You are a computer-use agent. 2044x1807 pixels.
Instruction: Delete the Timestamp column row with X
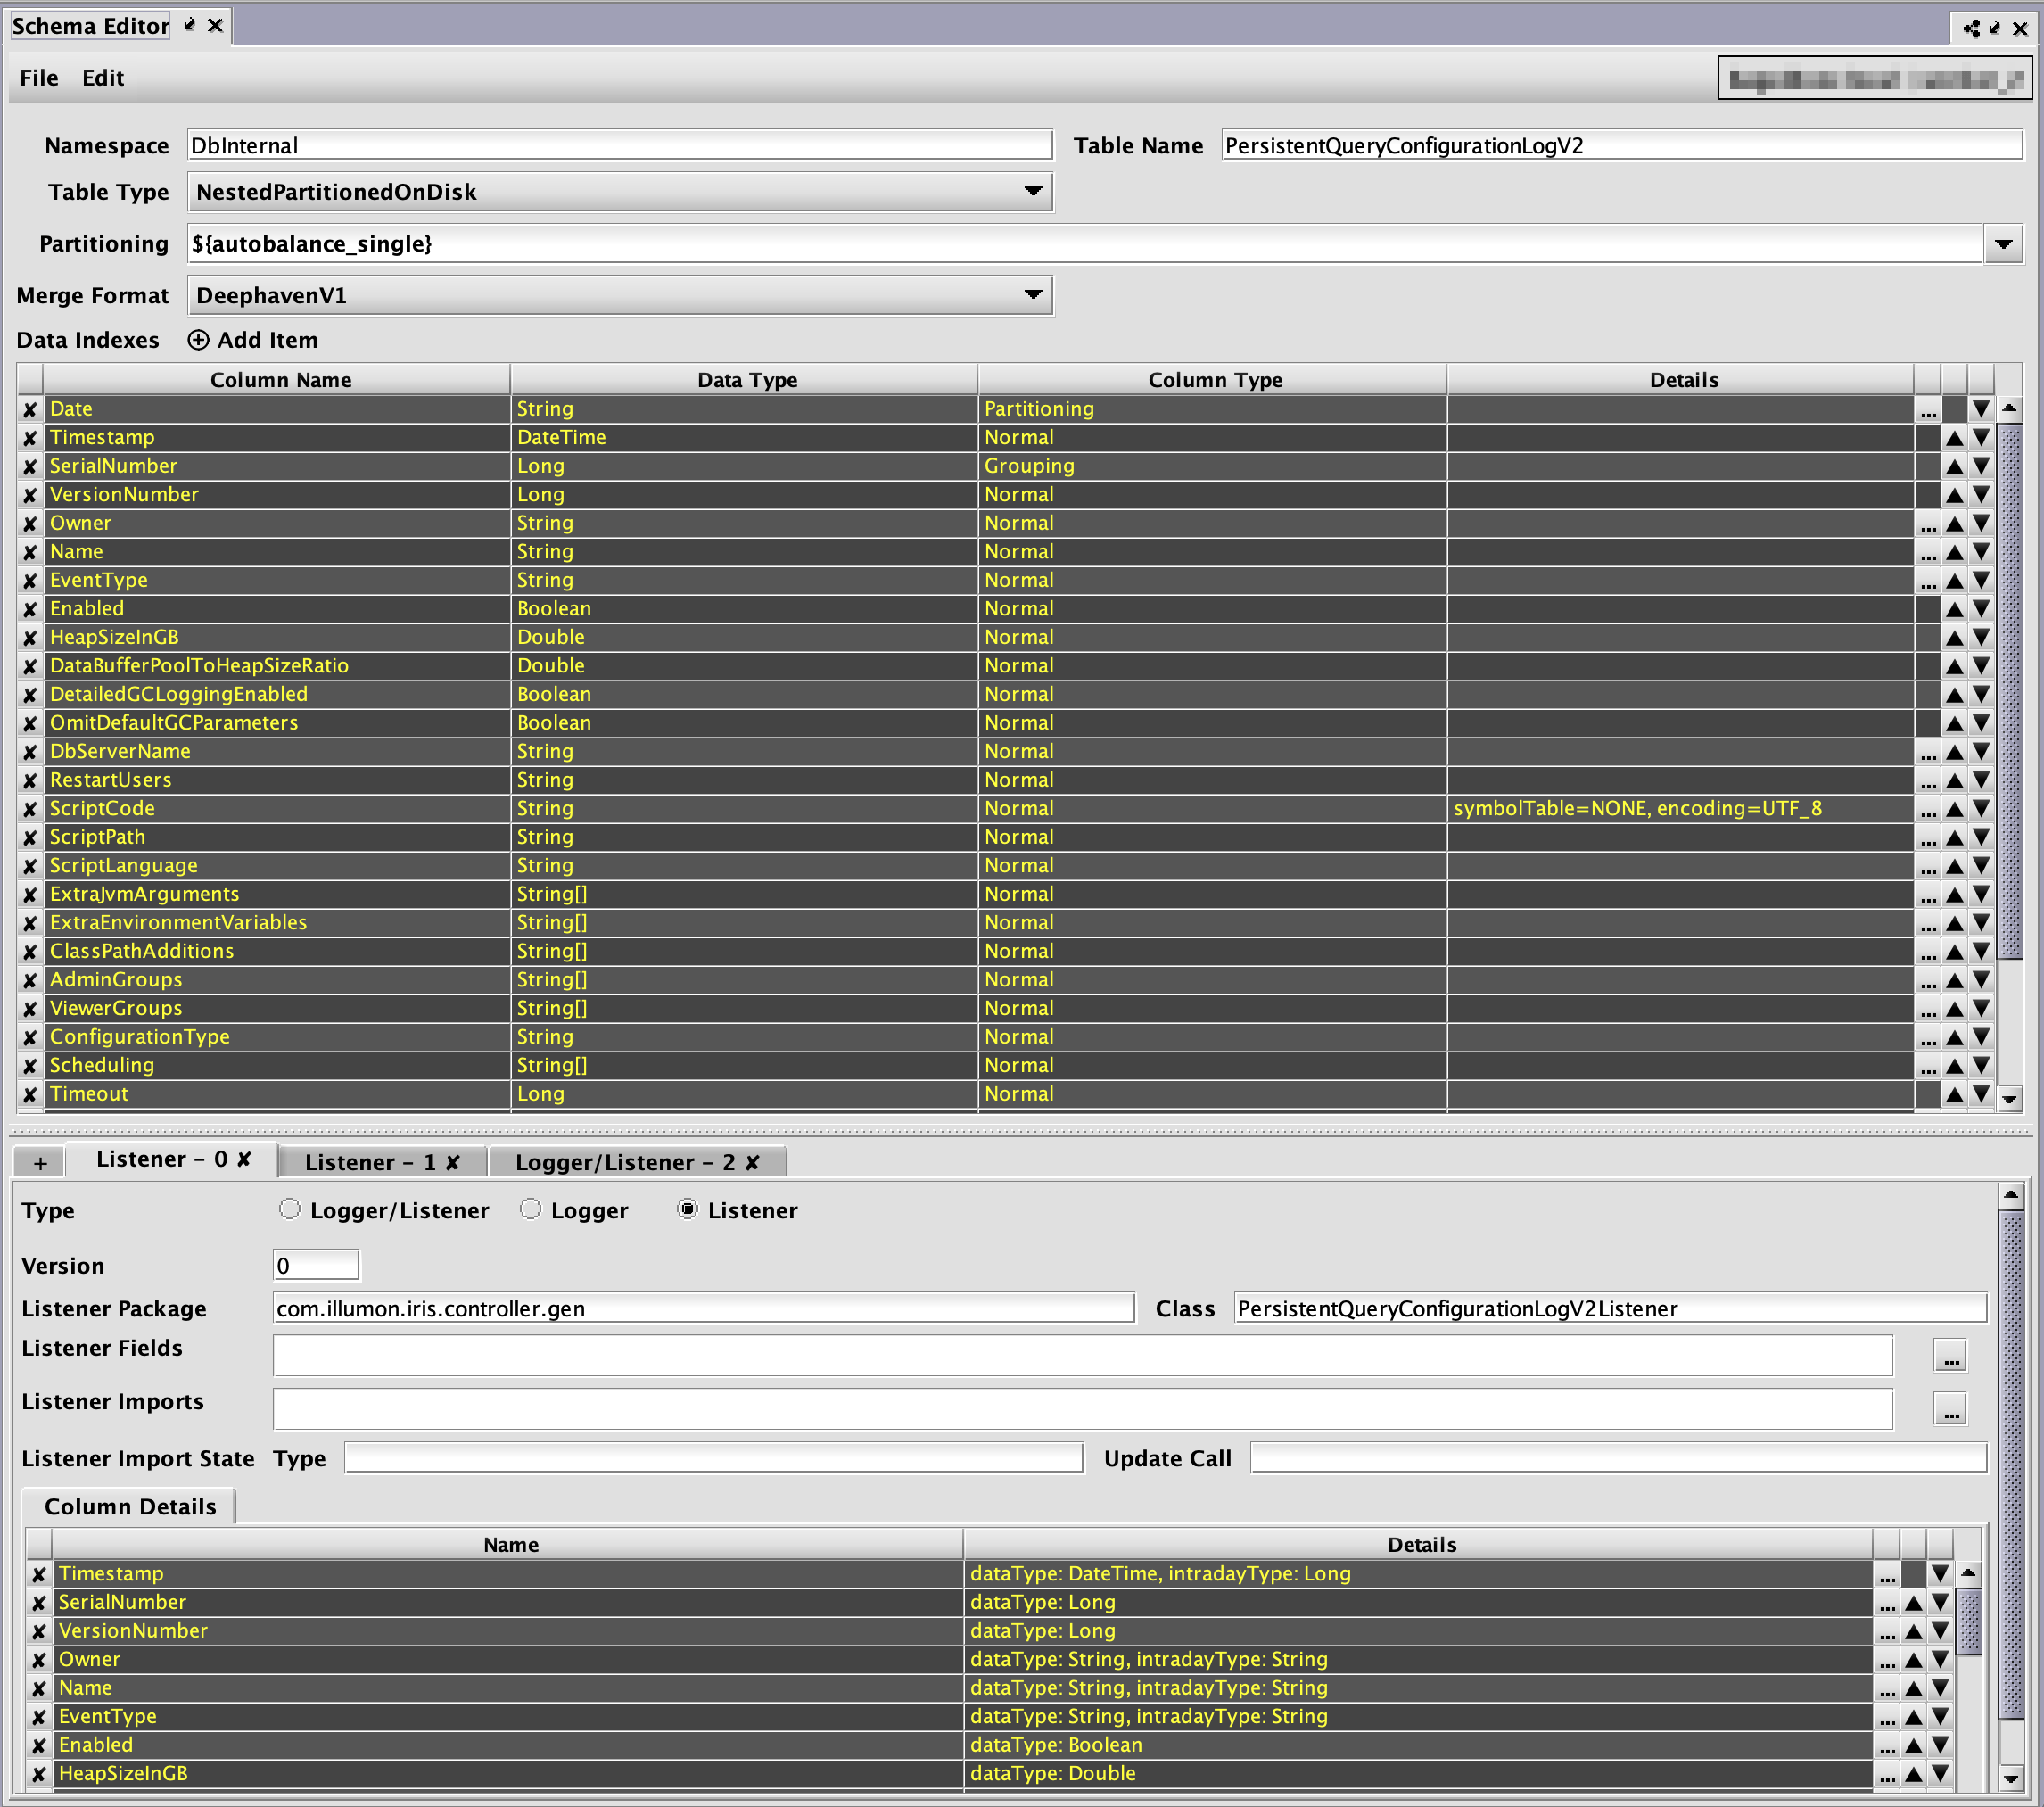(30, 438)
